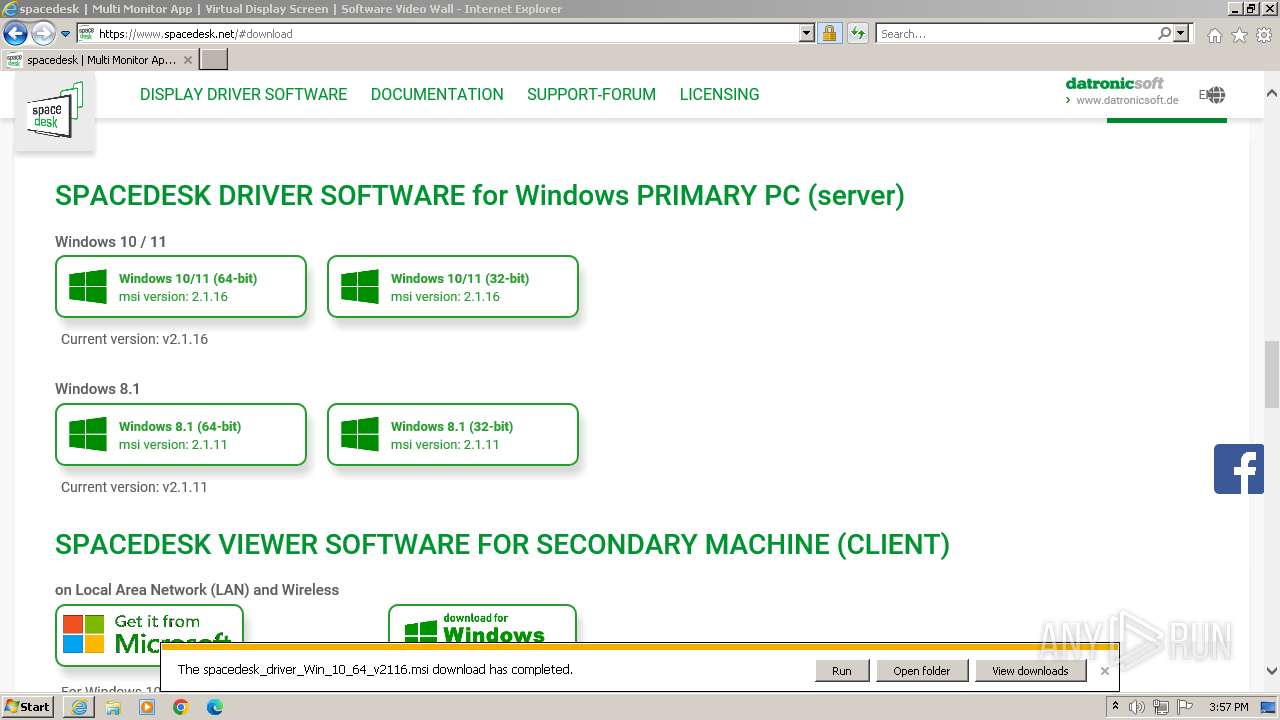Click the scrollbar up arrow
This screenshot has width=1280, height=720.
tap(1272, 93)
